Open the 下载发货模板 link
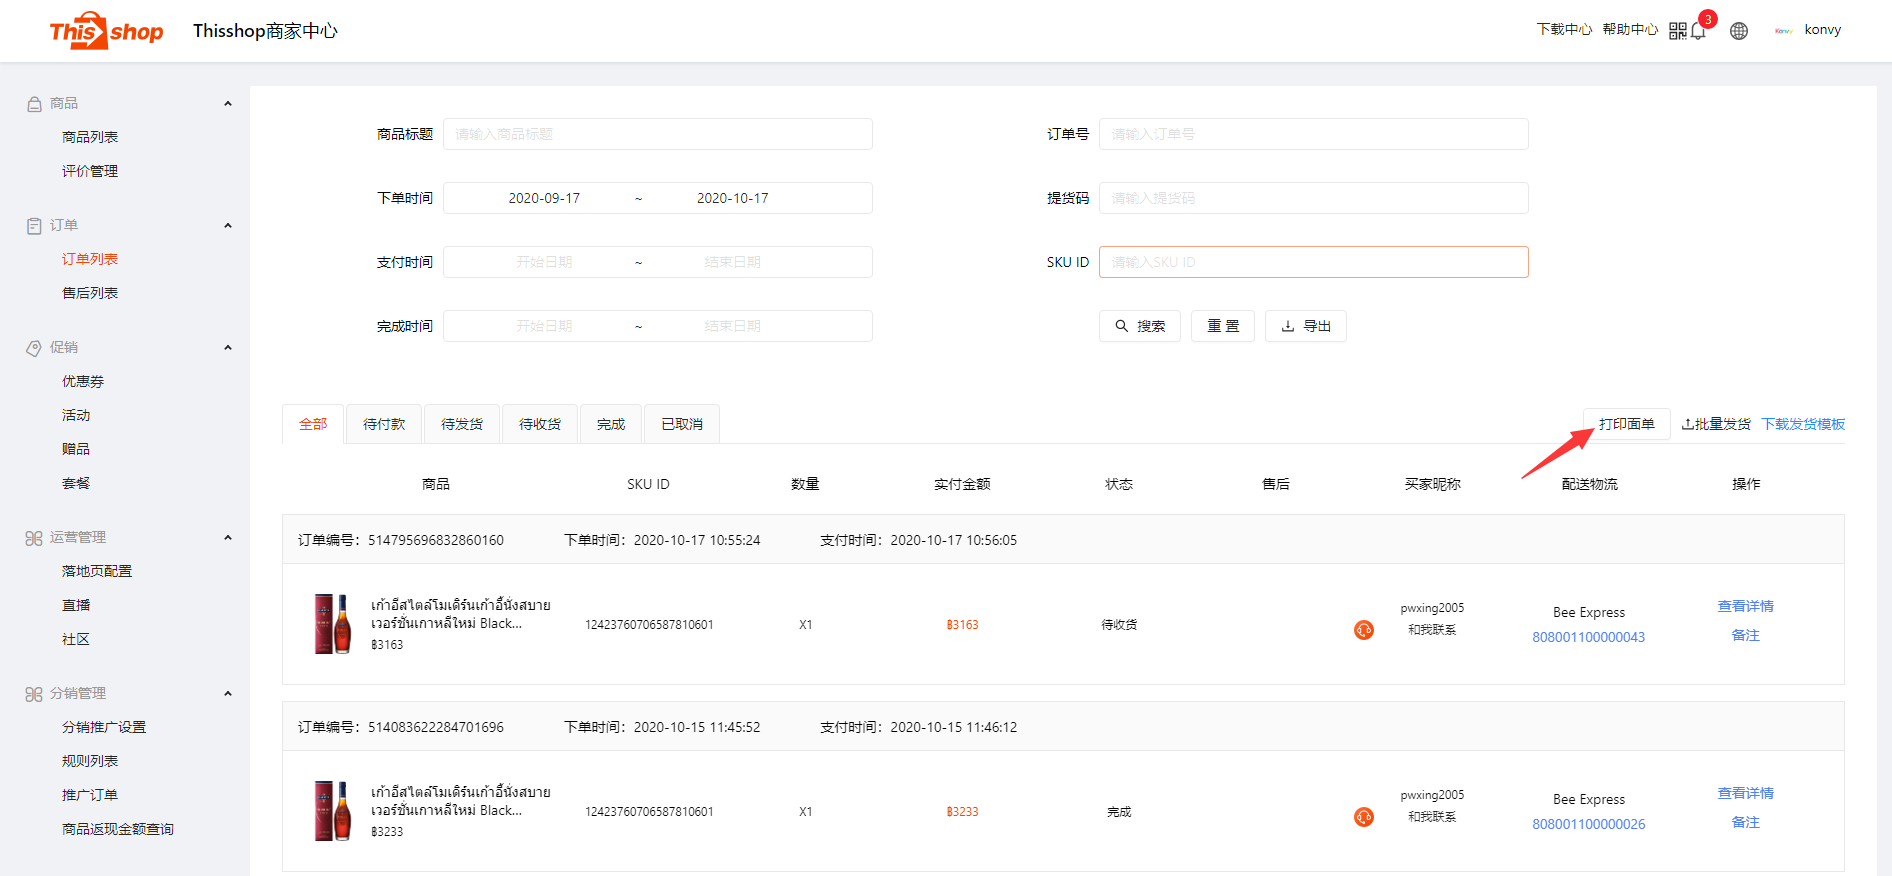1892x876 pixels. pos(1802,424)
